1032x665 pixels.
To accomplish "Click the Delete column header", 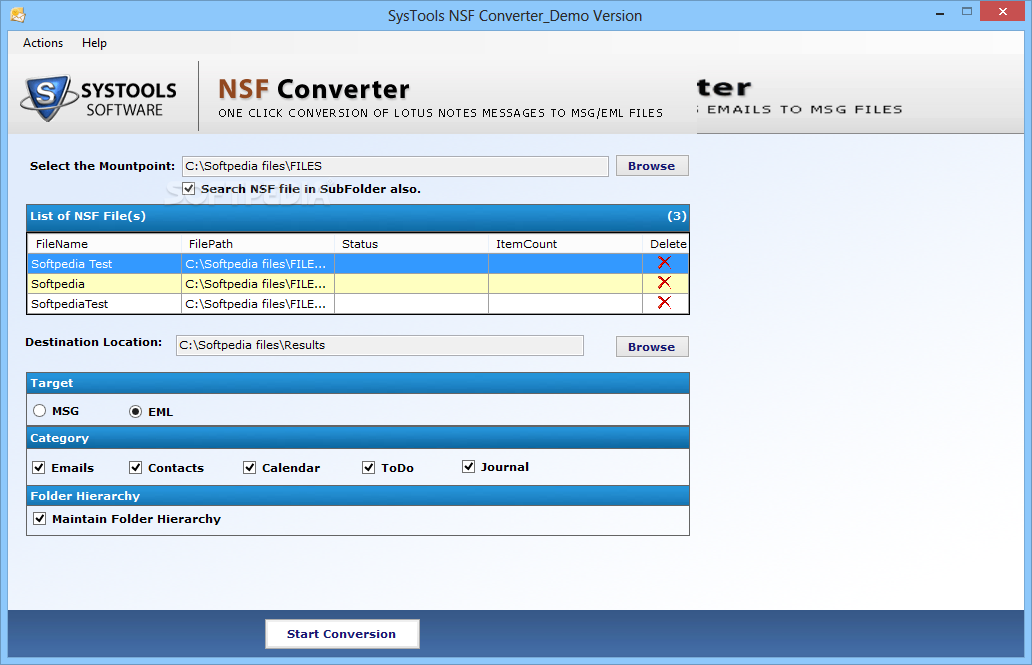I will pos(668,244).
